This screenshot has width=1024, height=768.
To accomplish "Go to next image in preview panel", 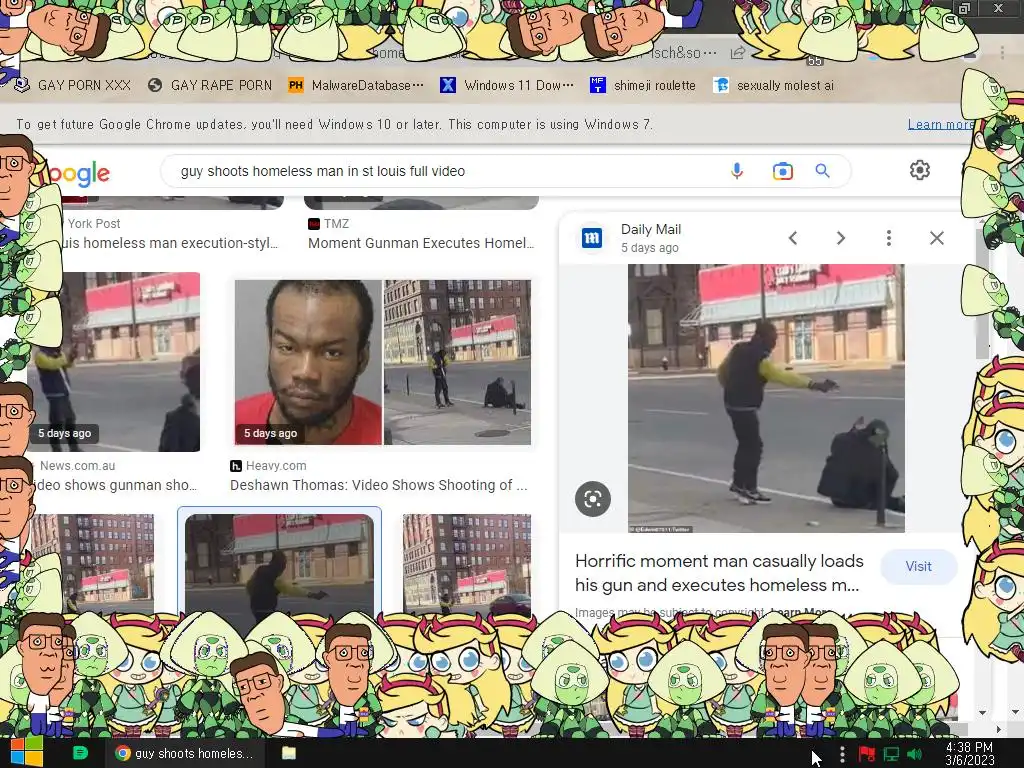I will pos(841,238).
